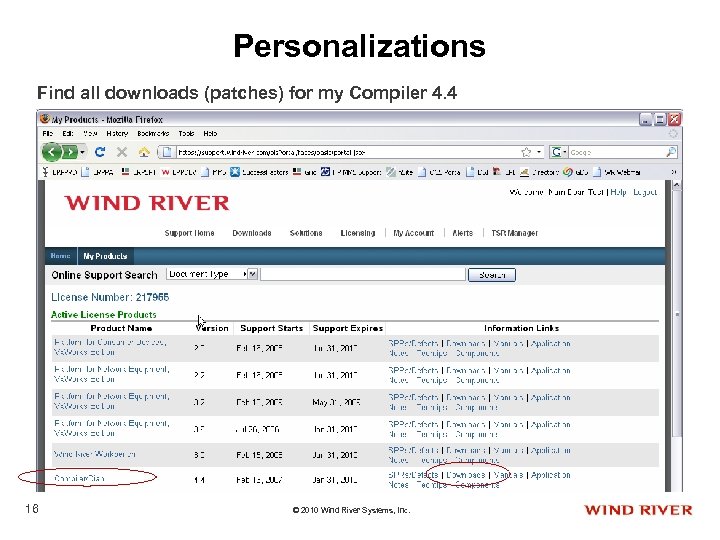Open the History menu
720x540 pixels.
coord(117,134)
